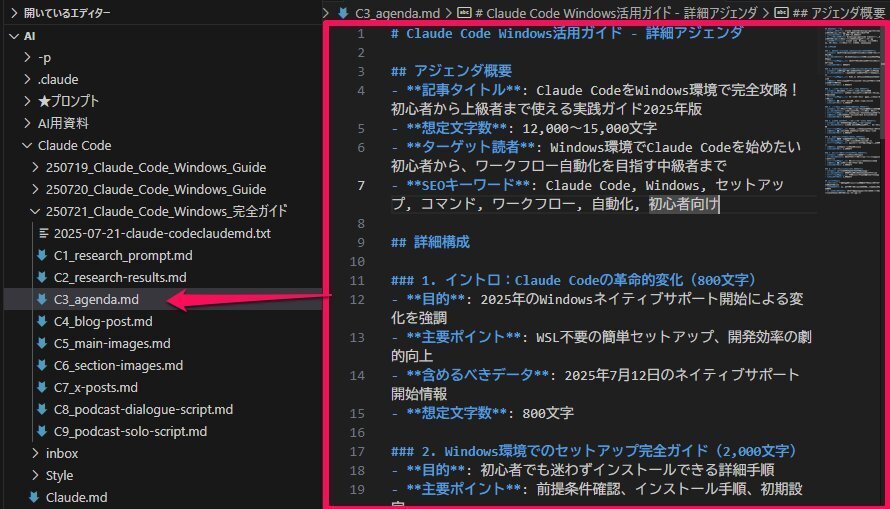Click the symbol icon before '## アジェンダ概要' breadcrumb
The image size is (890, 509).
coord(782,12)
